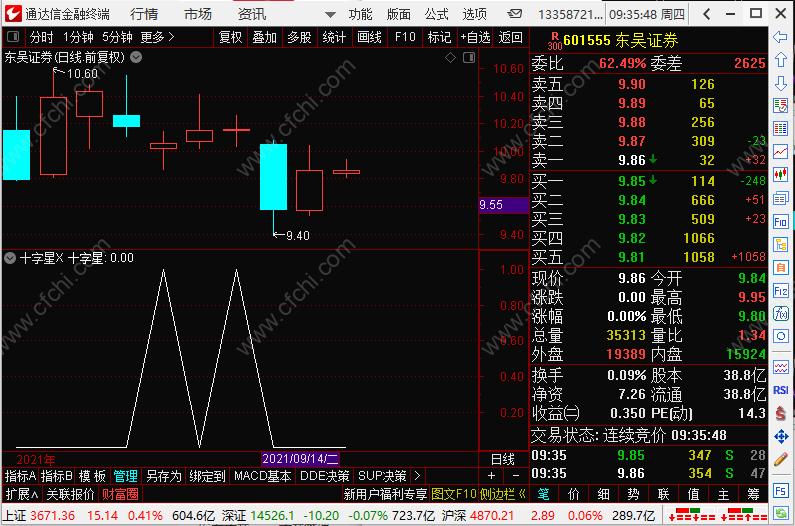
Task: Click the orange document icon in the sidebar
Action: pos(780,267)
